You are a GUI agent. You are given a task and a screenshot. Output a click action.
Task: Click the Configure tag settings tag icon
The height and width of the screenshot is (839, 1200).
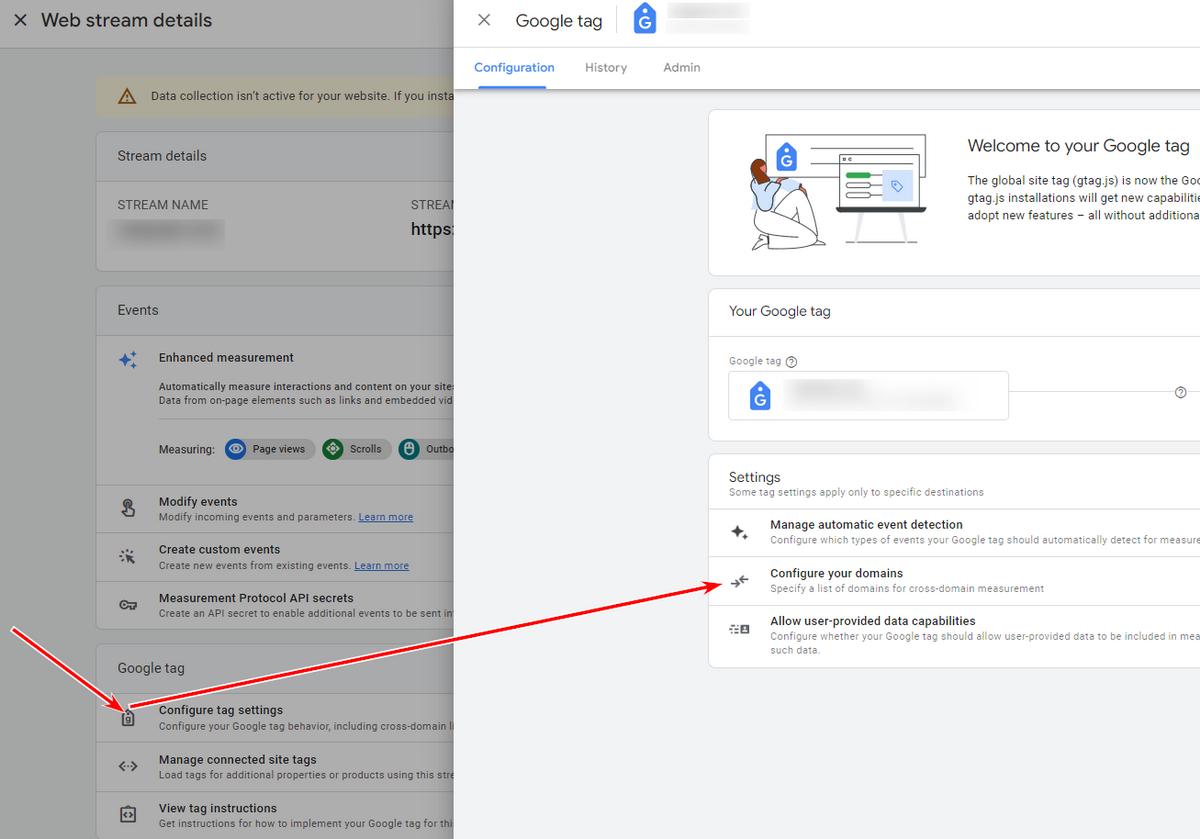128,718
